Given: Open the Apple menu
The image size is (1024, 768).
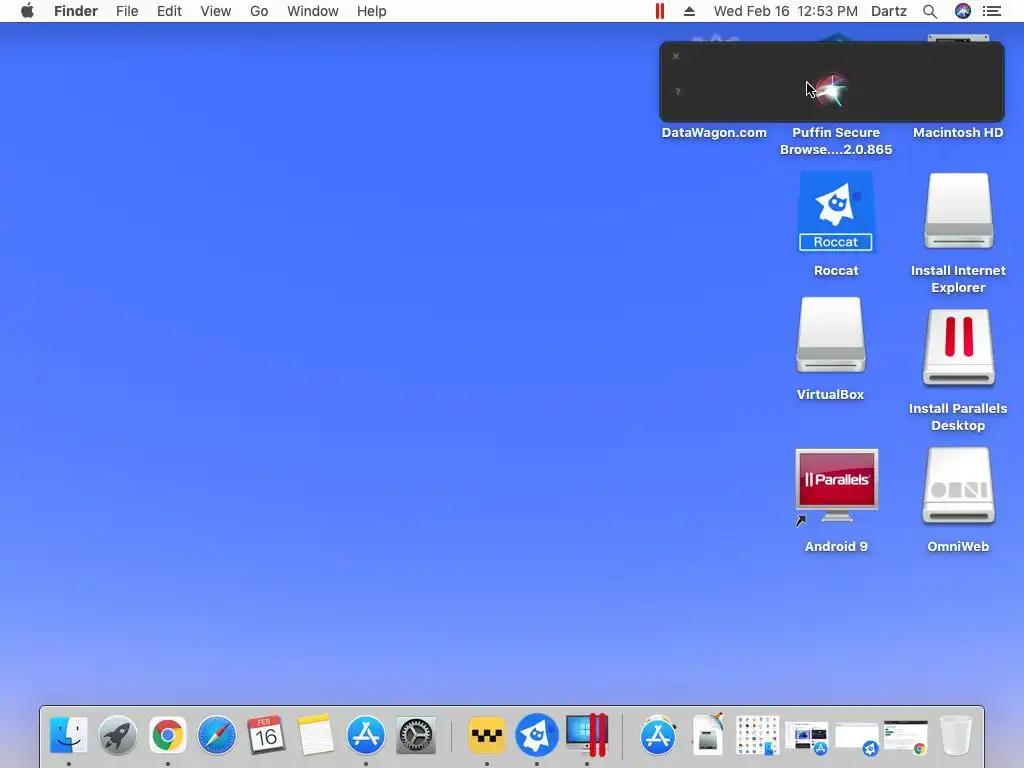Looking at the screenshot, I should 27,11.
